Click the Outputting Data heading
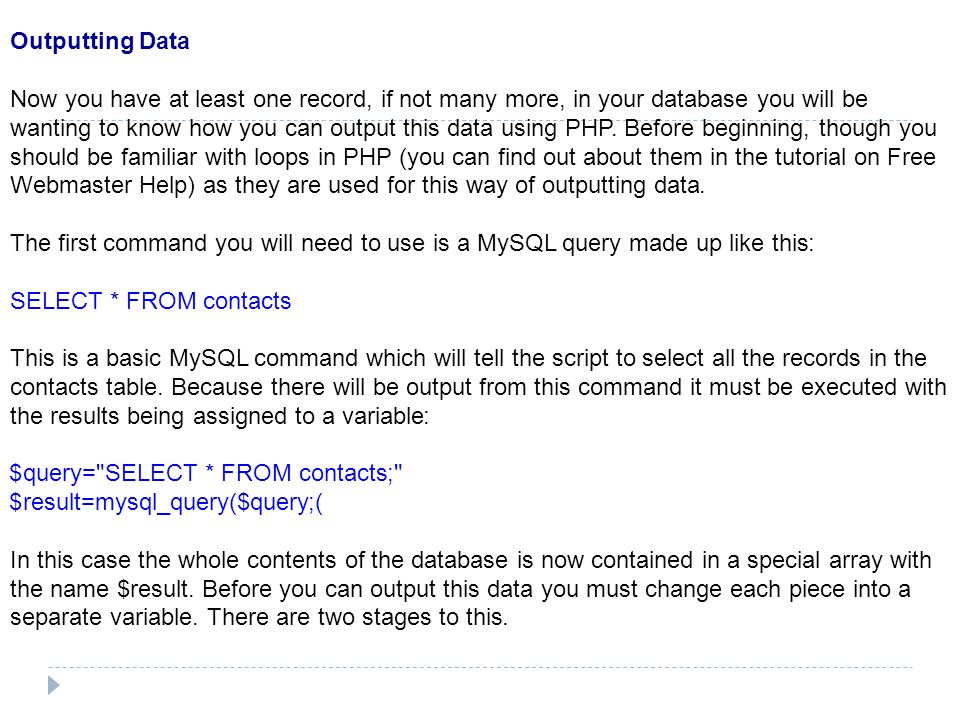Viewport: 960px width, 720px height. (x=100, y=42)
